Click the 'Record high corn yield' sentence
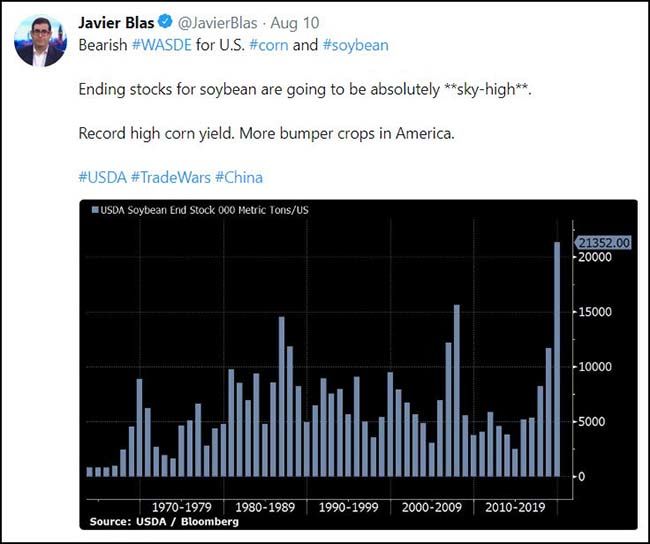This screenshot has height=544, width=650. pyautogui.click(x=265, y=133)
